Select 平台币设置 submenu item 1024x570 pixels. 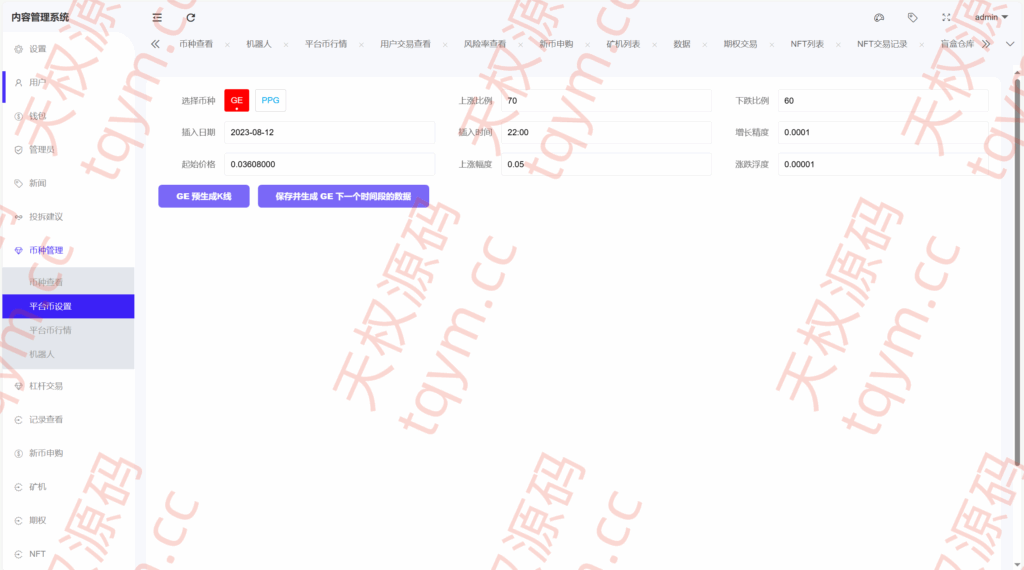click(68, 306)
